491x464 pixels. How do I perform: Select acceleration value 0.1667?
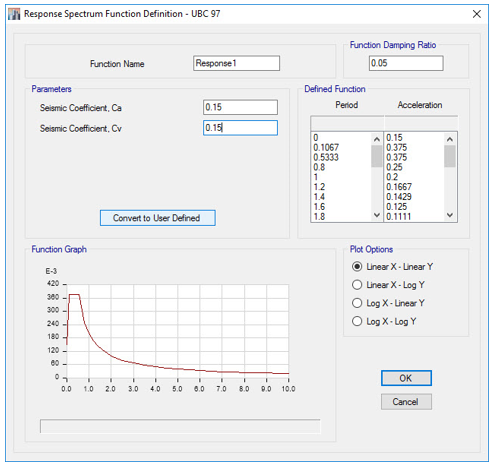click(399, 187)
